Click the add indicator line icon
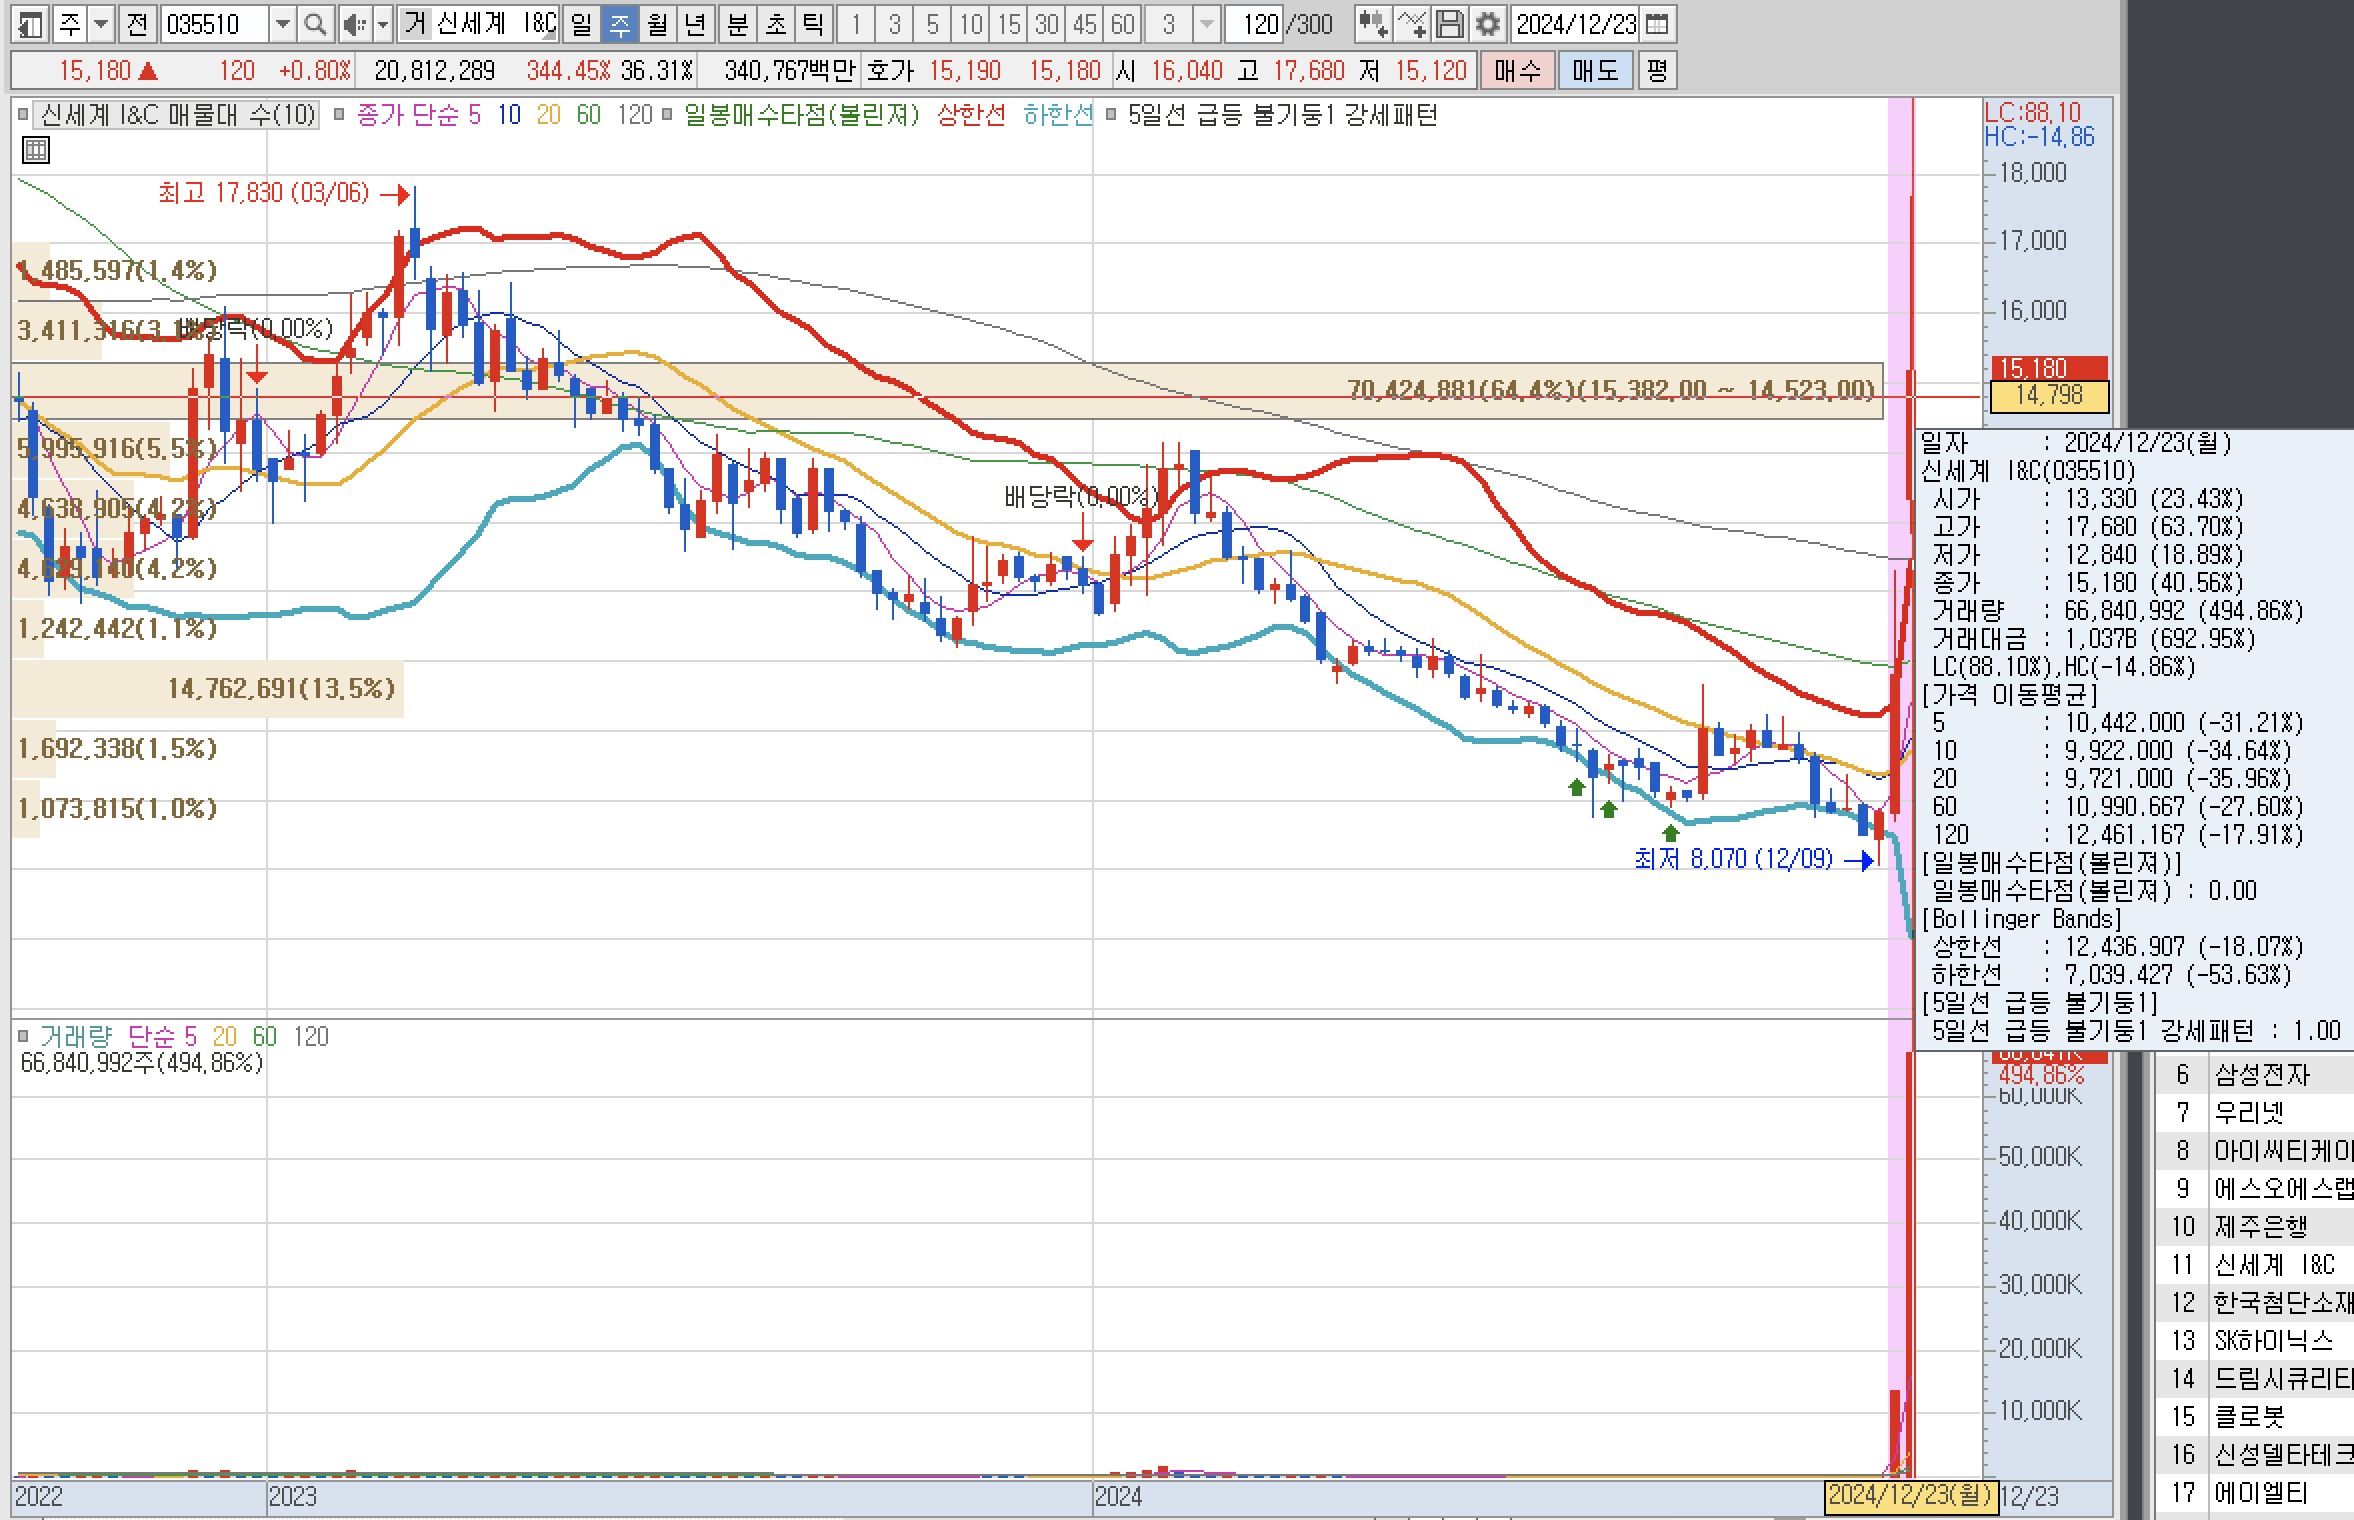The image size is (2354, 1520). coord(1412,24)
